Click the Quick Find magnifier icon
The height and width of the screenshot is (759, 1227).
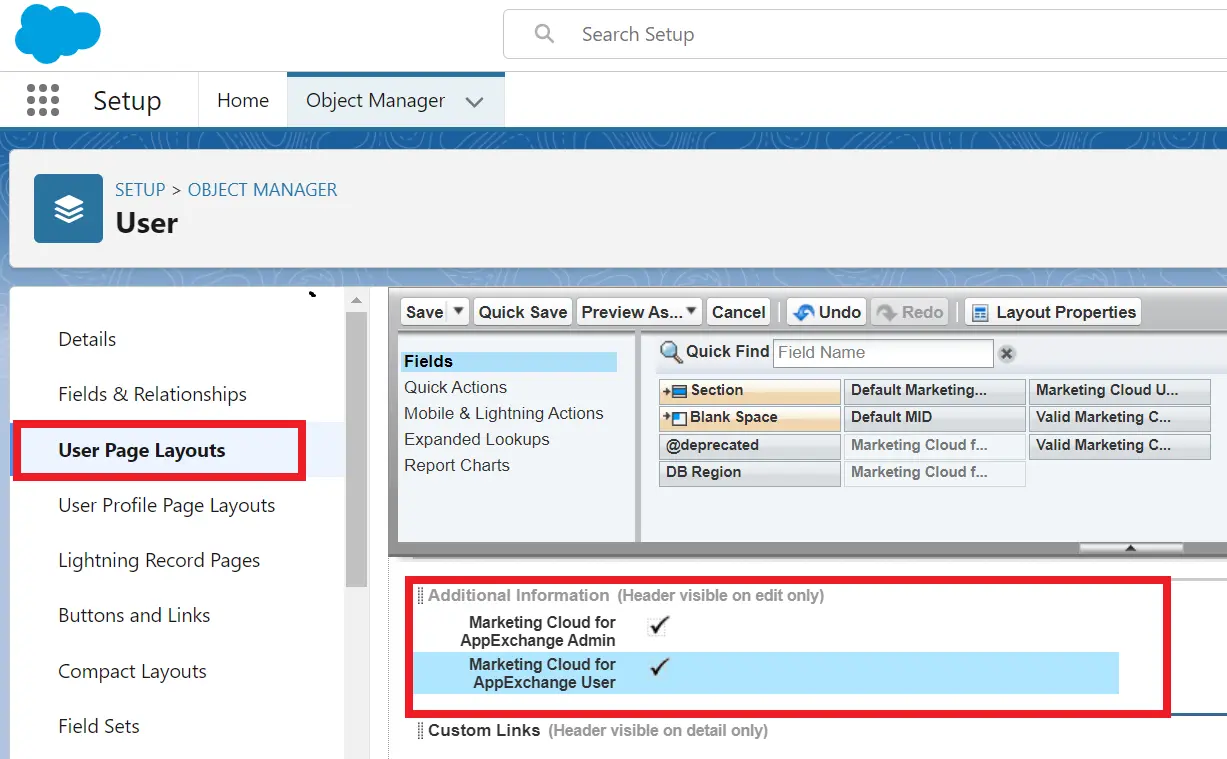point(670,352)
